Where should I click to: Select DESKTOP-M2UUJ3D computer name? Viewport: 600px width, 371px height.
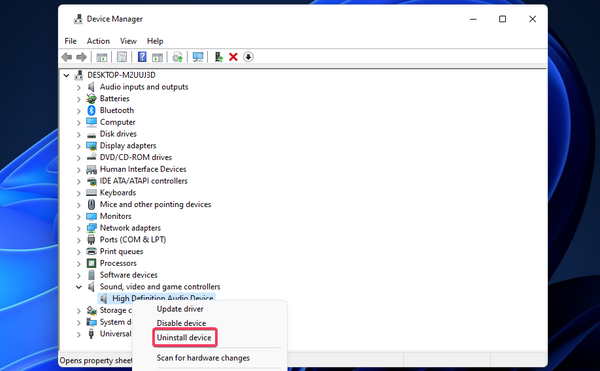121,75
